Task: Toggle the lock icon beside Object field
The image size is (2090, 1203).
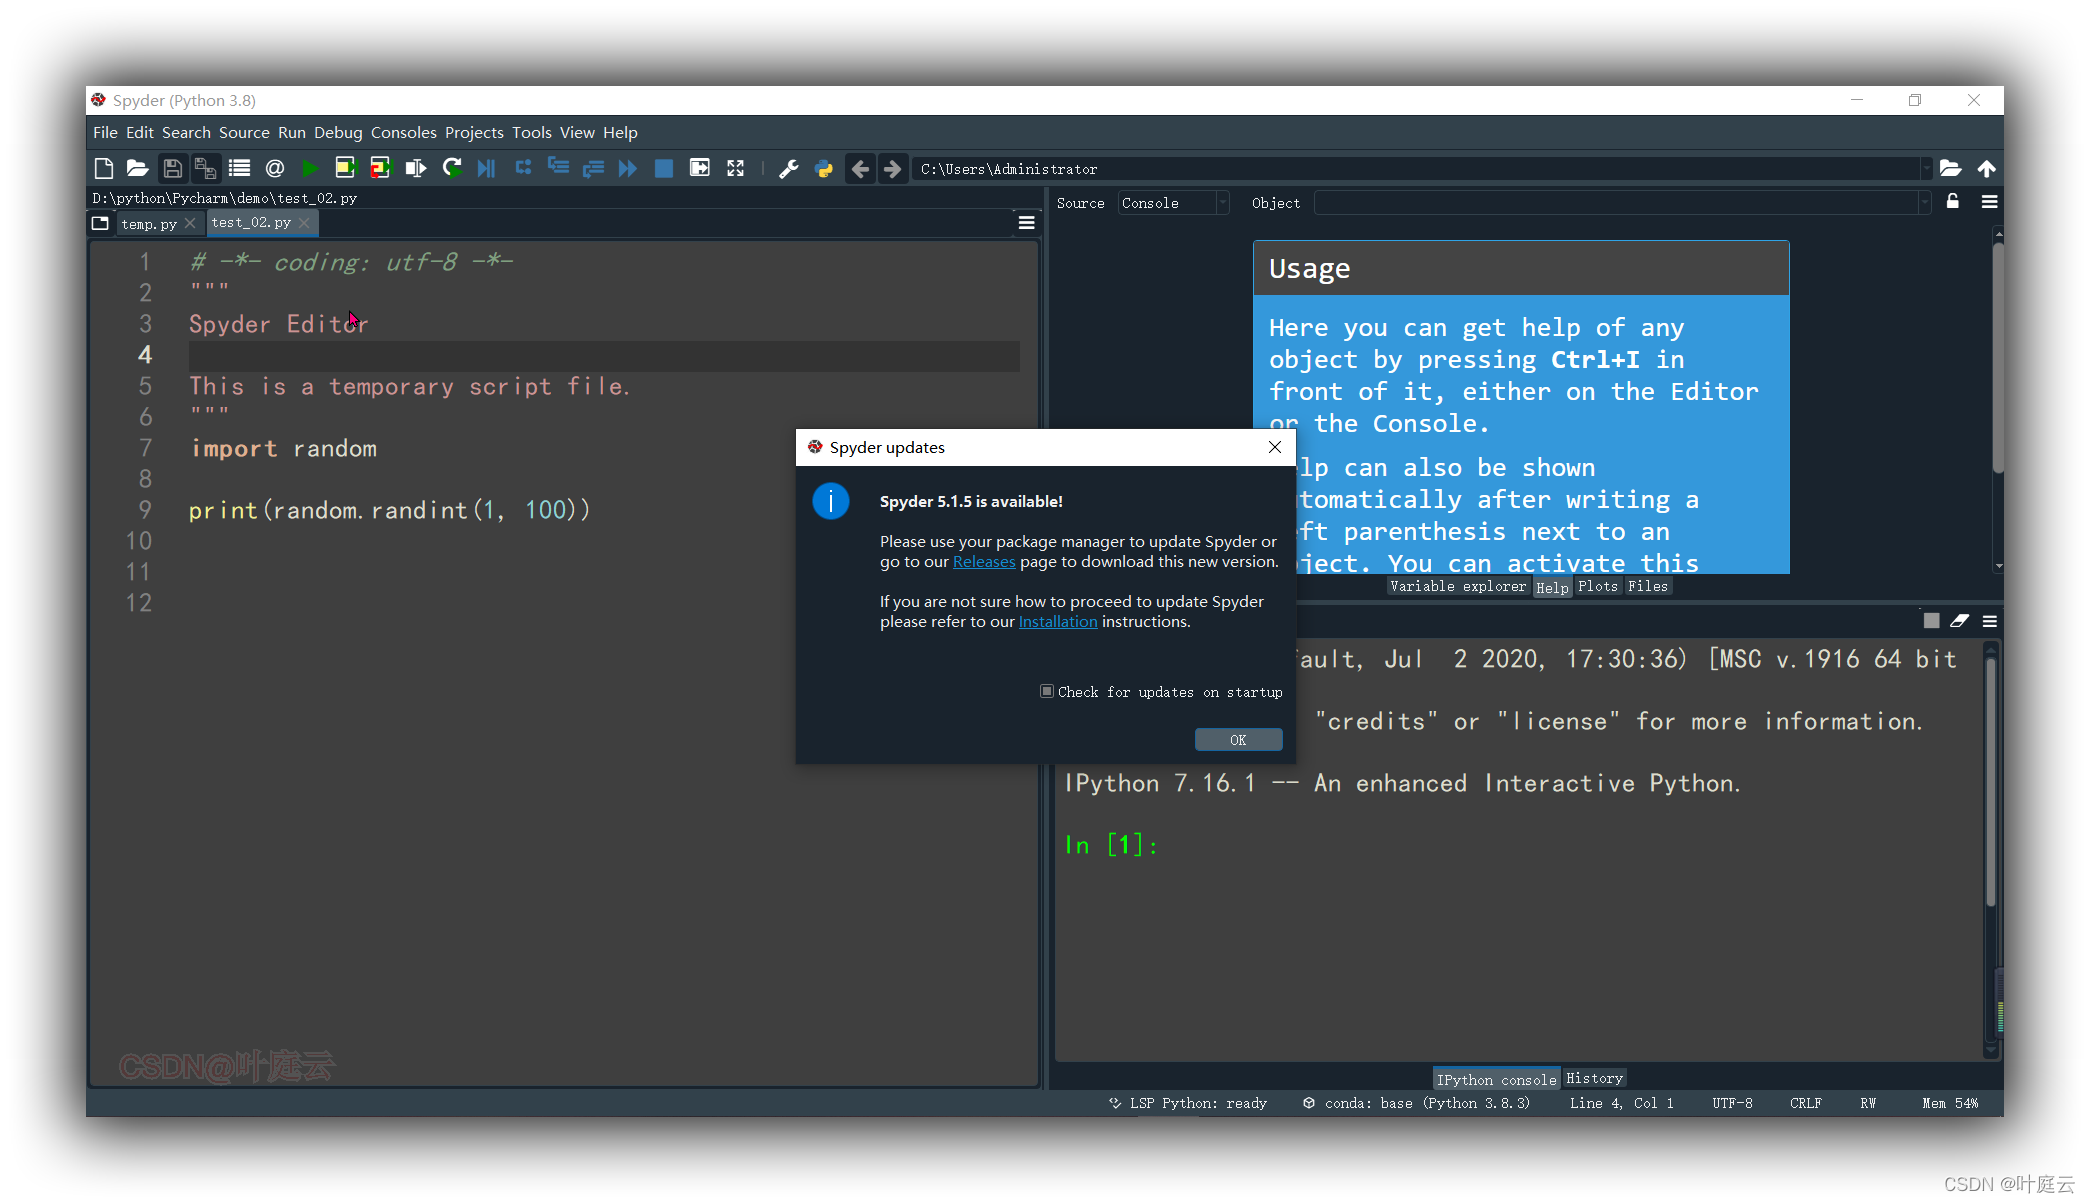Action: [x=1952, y=202]
